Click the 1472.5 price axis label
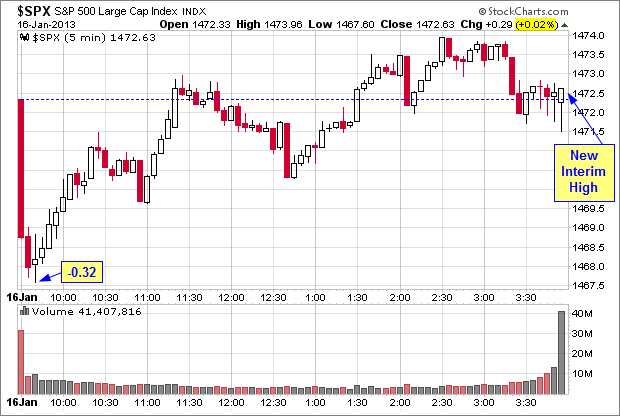The height and width of the screenshot is (416, 620). point(588,94)
